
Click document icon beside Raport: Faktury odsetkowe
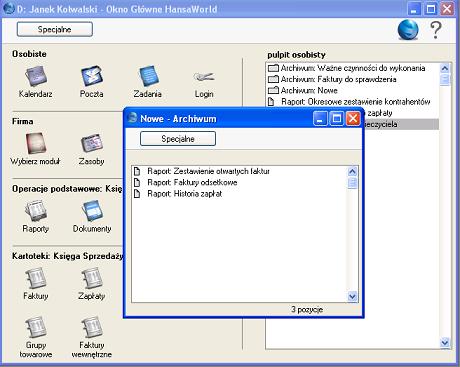pyautogui.click(x=137, y=183)
